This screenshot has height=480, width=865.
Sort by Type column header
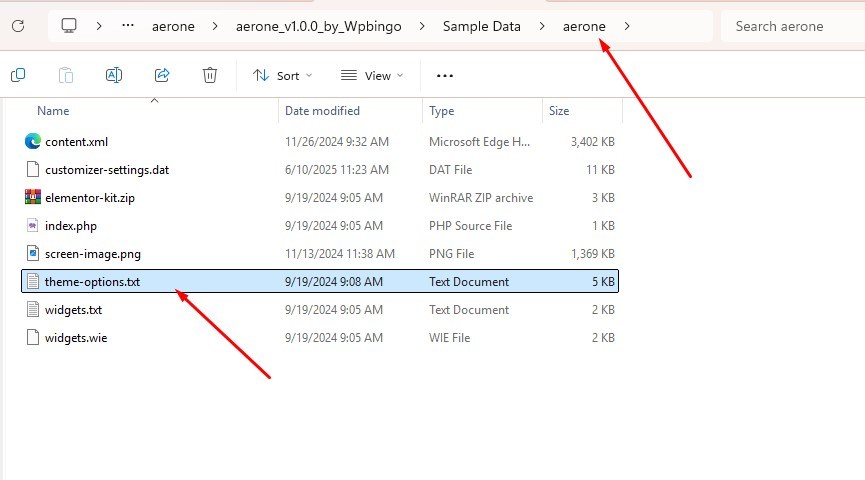[x=441, y=111]
